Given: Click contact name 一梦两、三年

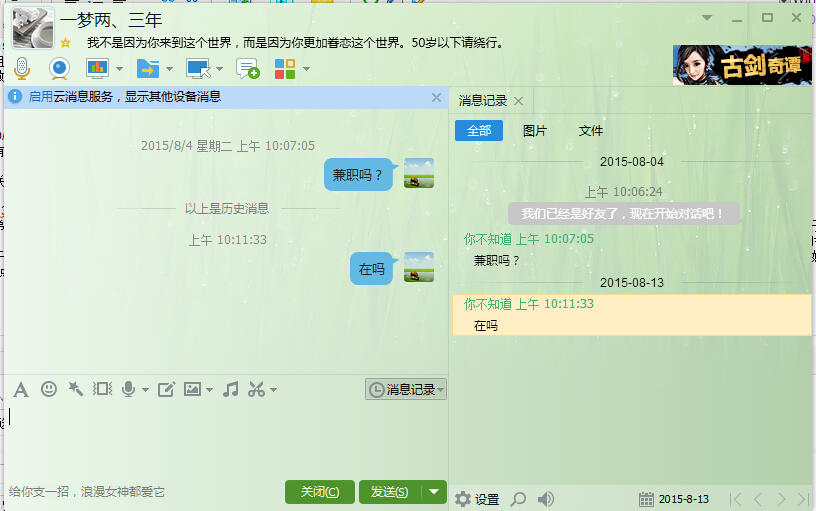Looking at the screenshot, I should (111, 20).
